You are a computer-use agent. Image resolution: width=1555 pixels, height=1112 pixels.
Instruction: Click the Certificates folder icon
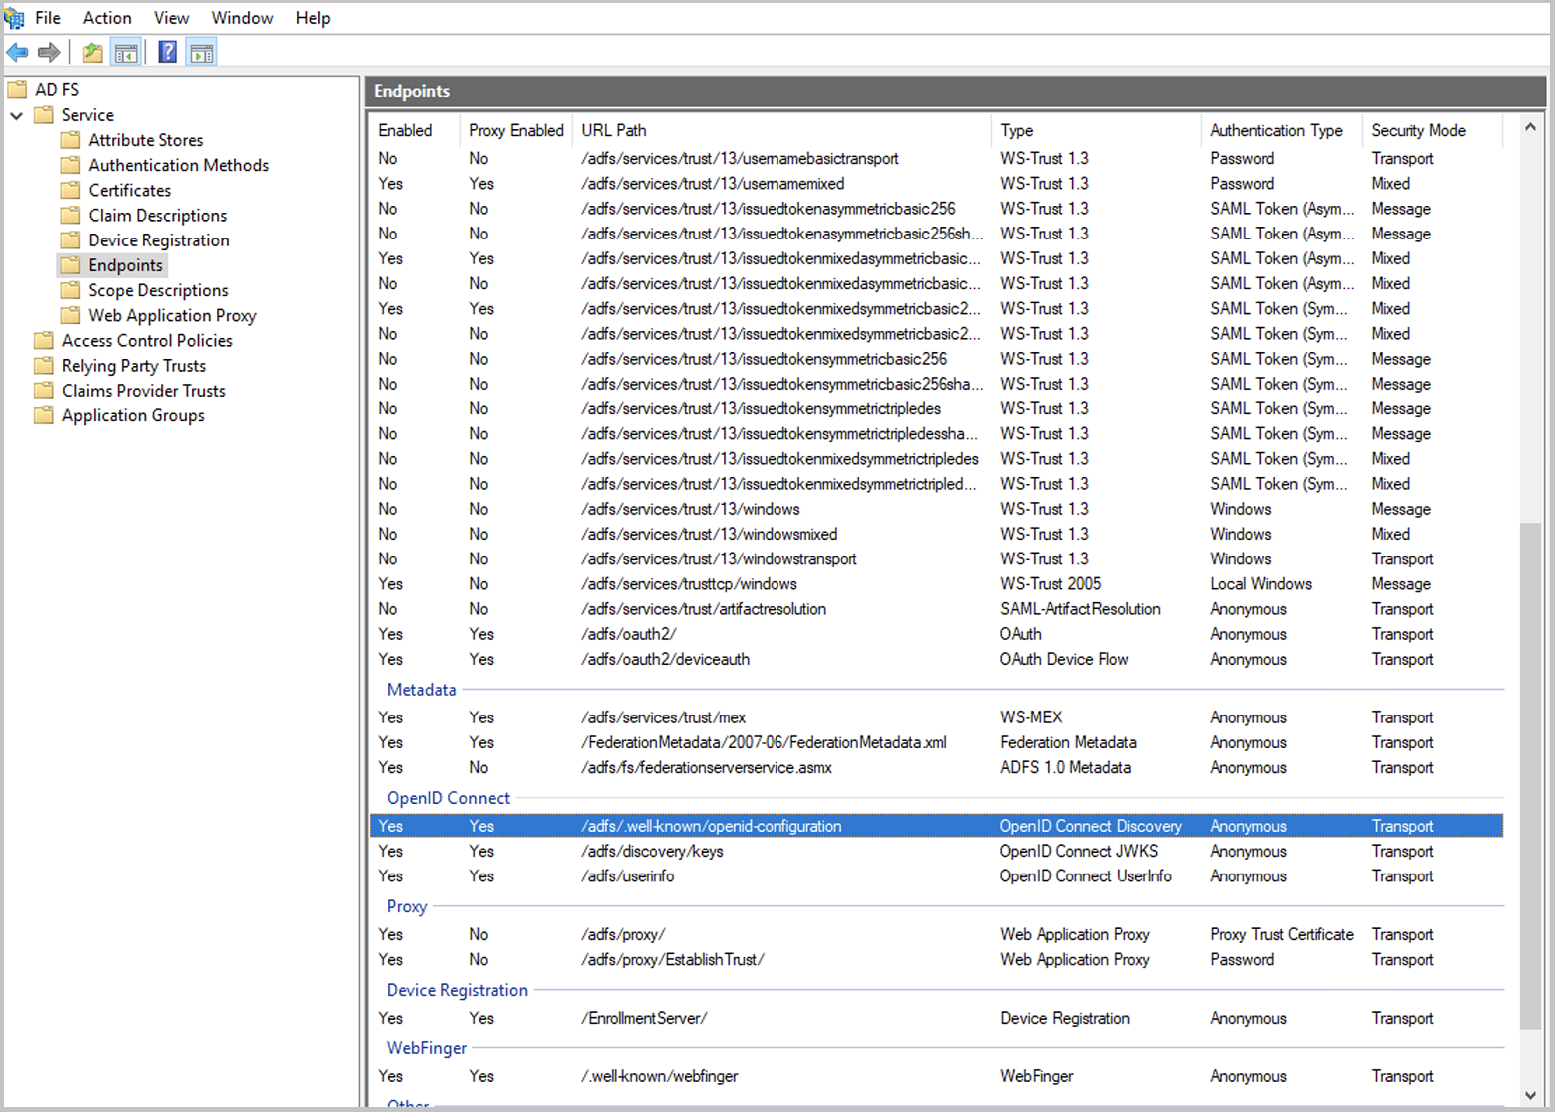pos(71,190)
